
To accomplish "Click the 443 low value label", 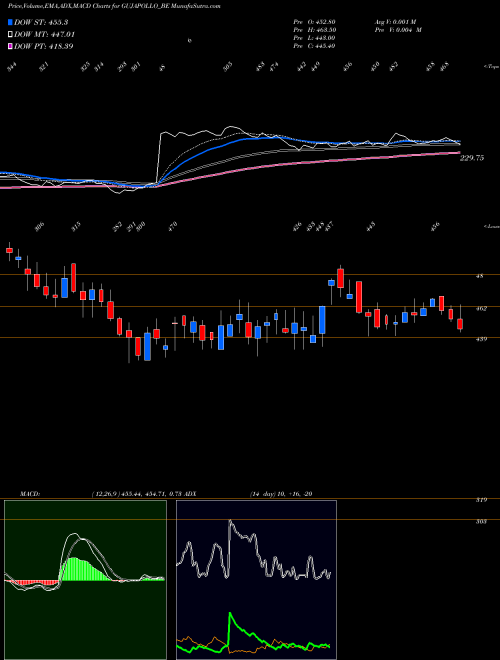I will point(370,227).
